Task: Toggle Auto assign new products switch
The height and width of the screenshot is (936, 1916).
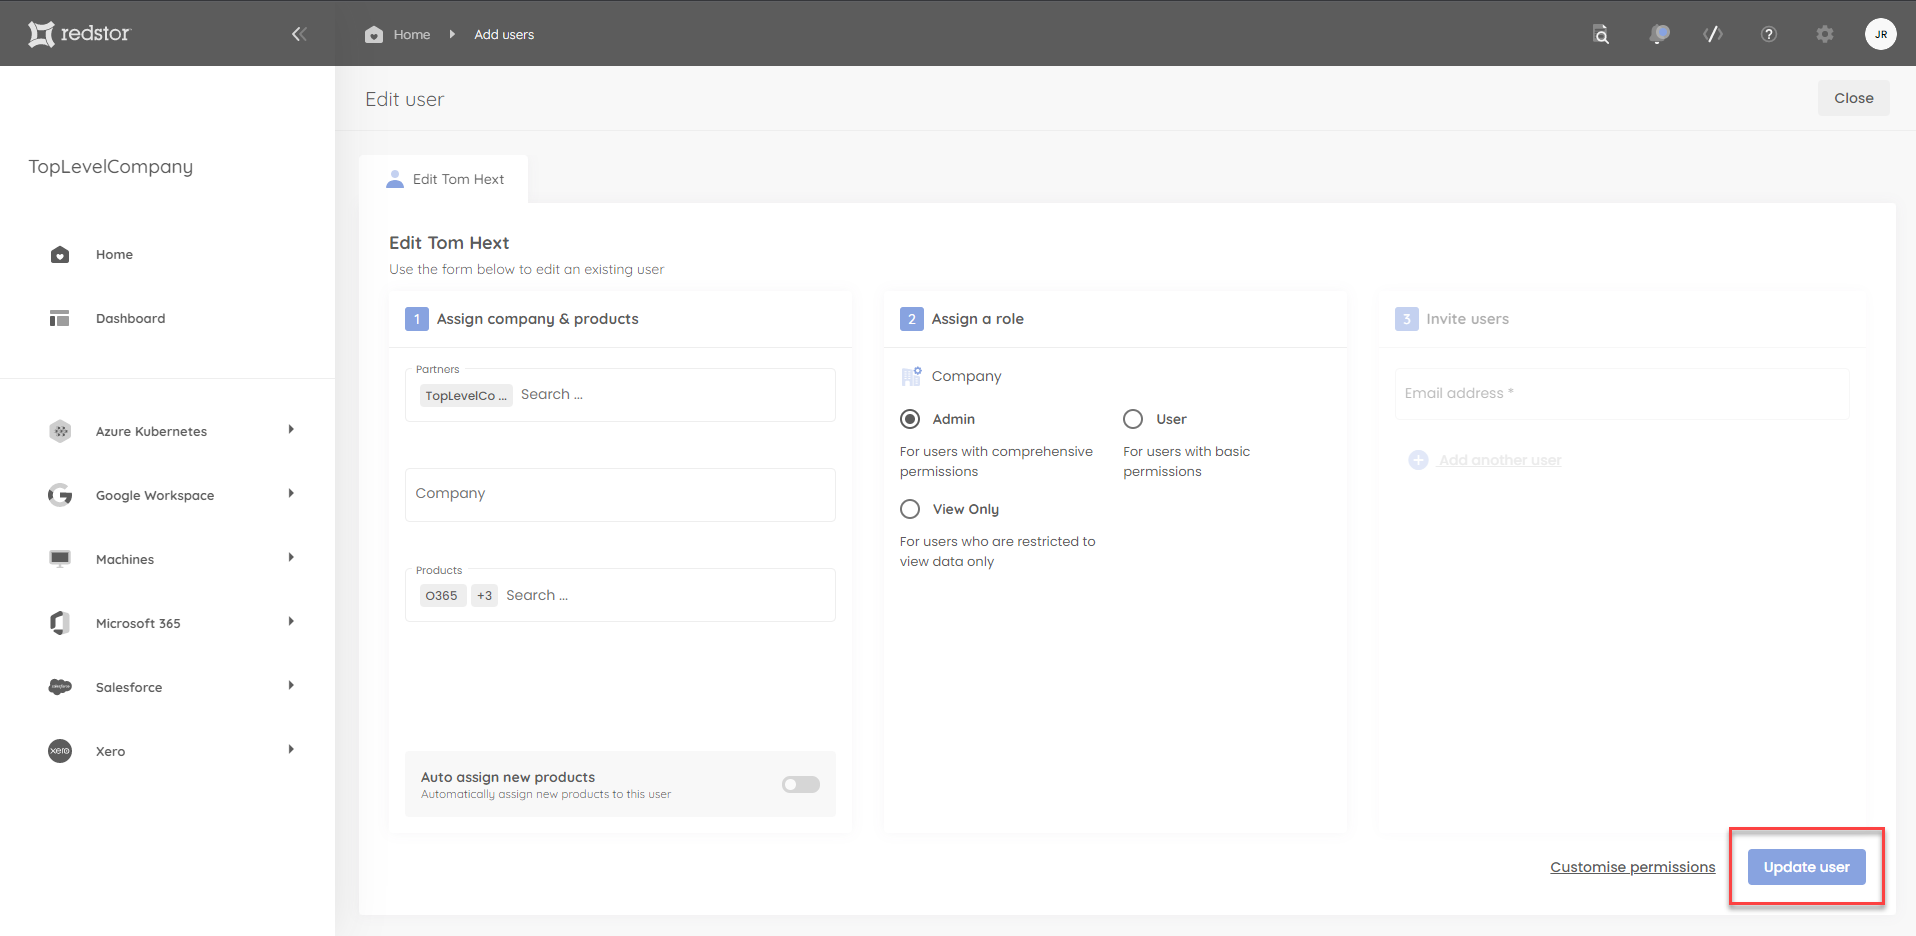Action: pyautogui.click(x=801, y=784)
